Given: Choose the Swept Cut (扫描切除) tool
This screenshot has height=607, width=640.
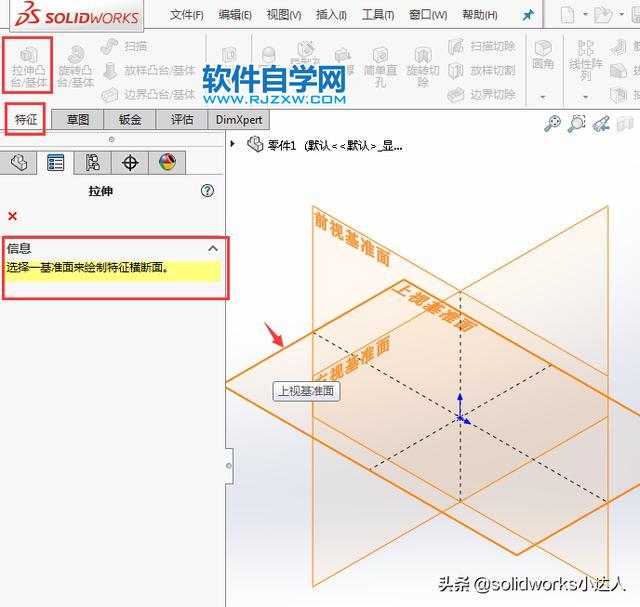Looking at the screenshot, I should 482,46.
